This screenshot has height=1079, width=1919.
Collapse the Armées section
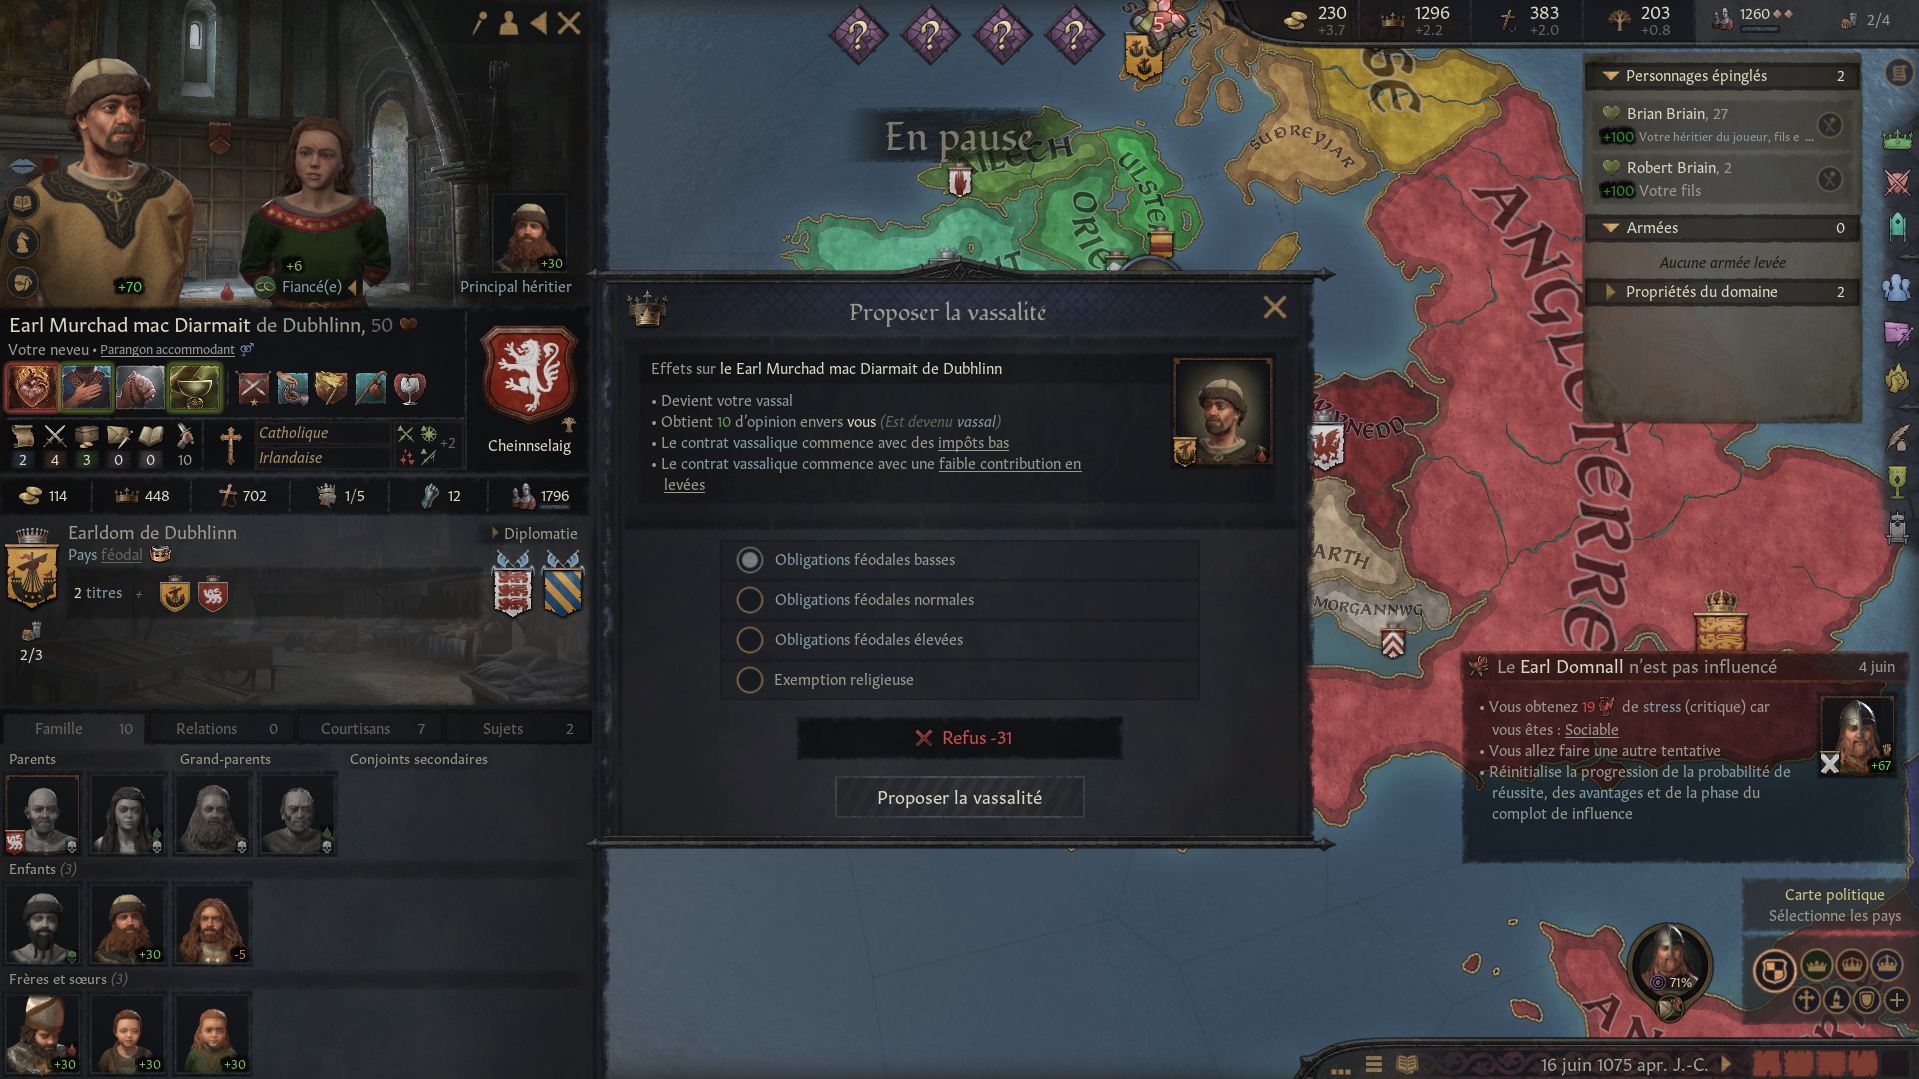coord(1611,228)
